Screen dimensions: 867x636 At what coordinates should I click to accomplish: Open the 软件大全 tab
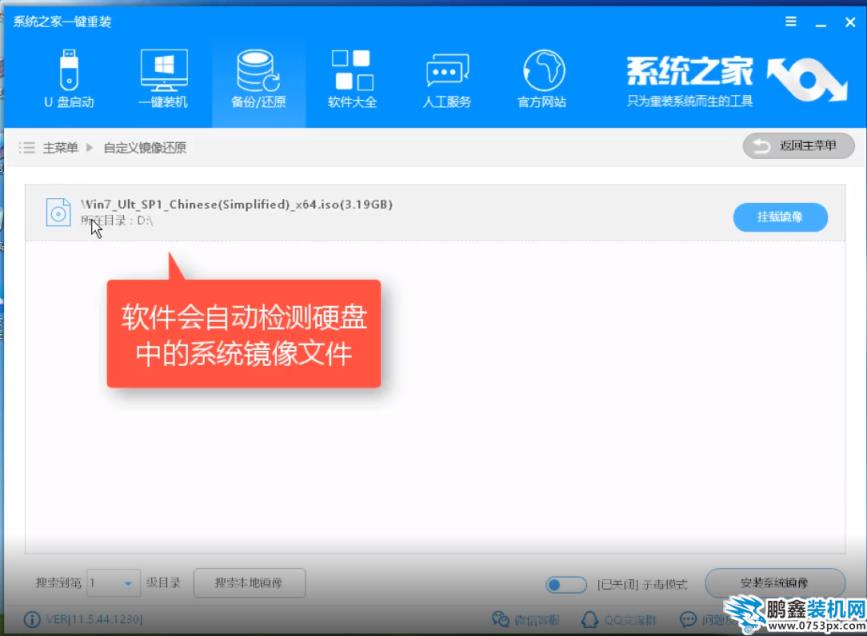tap(352, 79)
